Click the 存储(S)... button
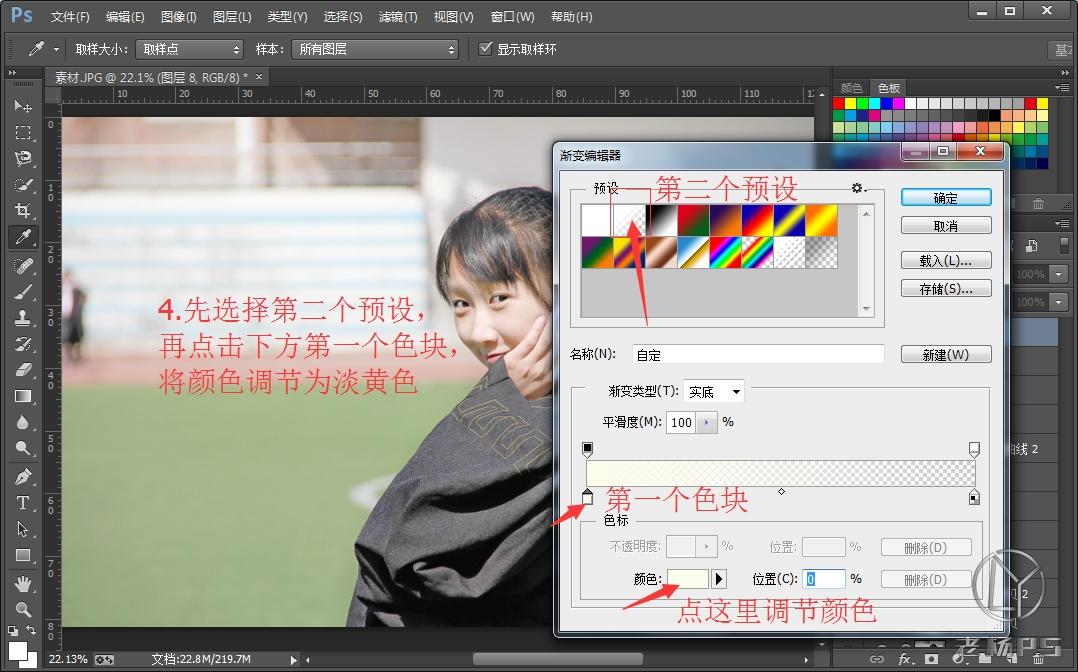The height and width of the screenshot is (672, 1078). click(946, 288)
